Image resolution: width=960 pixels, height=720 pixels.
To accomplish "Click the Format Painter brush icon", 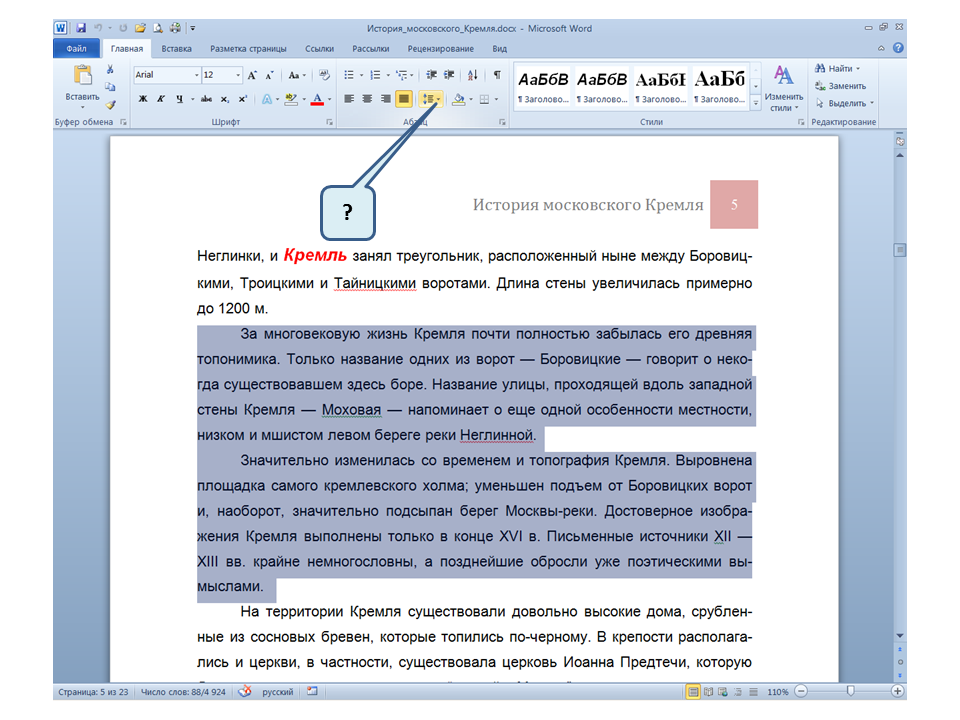I will pos(111,104).
